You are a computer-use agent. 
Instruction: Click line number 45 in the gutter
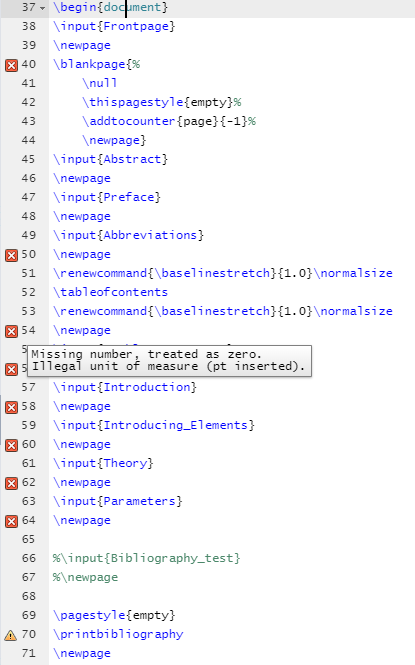click(28, 159)
